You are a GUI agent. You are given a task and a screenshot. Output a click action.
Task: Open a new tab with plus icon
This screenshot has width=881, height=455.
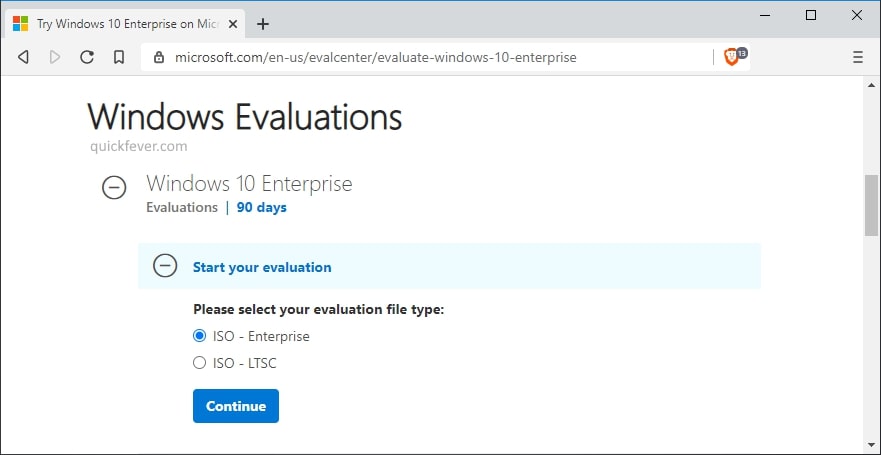pos(262,24)
